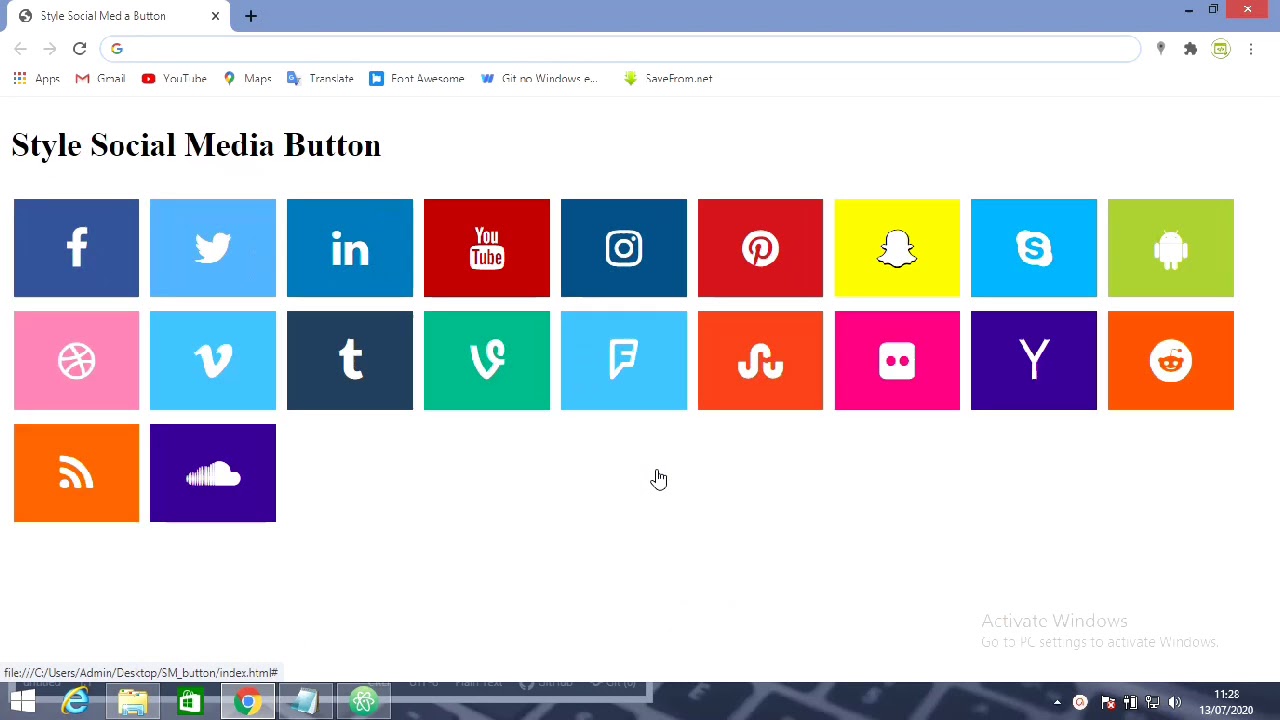
Task: Click the magenta Flickr button
Action: [x=897, y=360]
